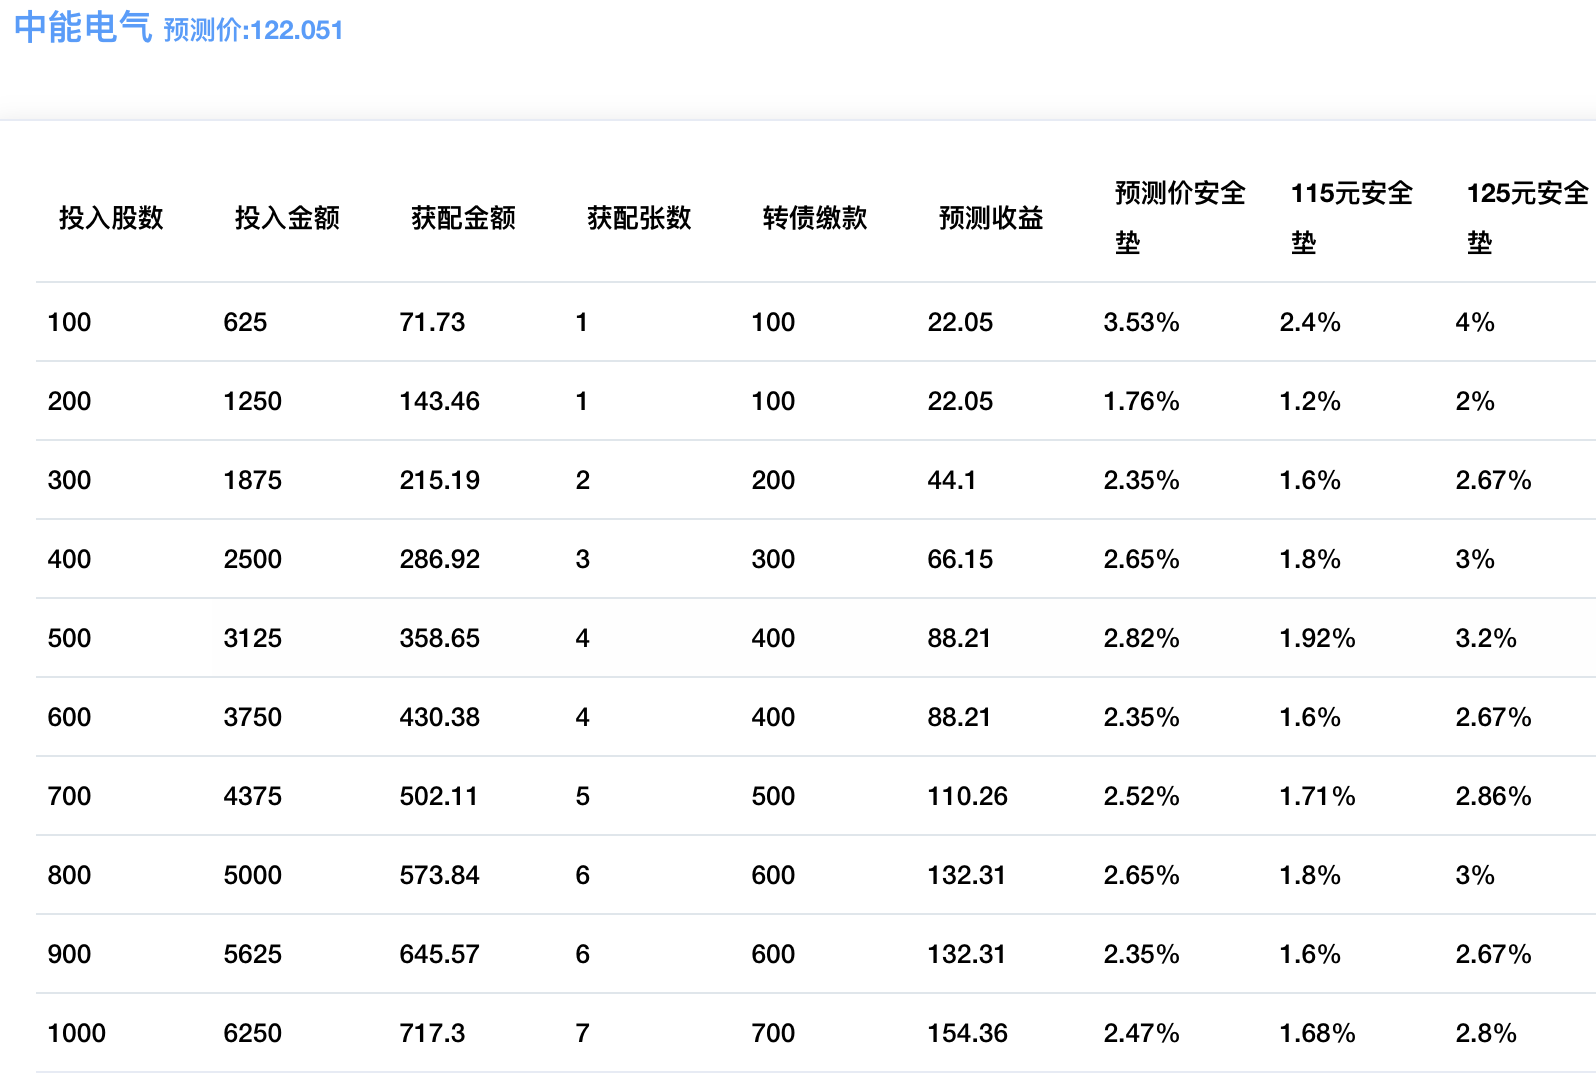
Task: Click the 66.15 predicted profit cell
Action: [x=960, y=559]
